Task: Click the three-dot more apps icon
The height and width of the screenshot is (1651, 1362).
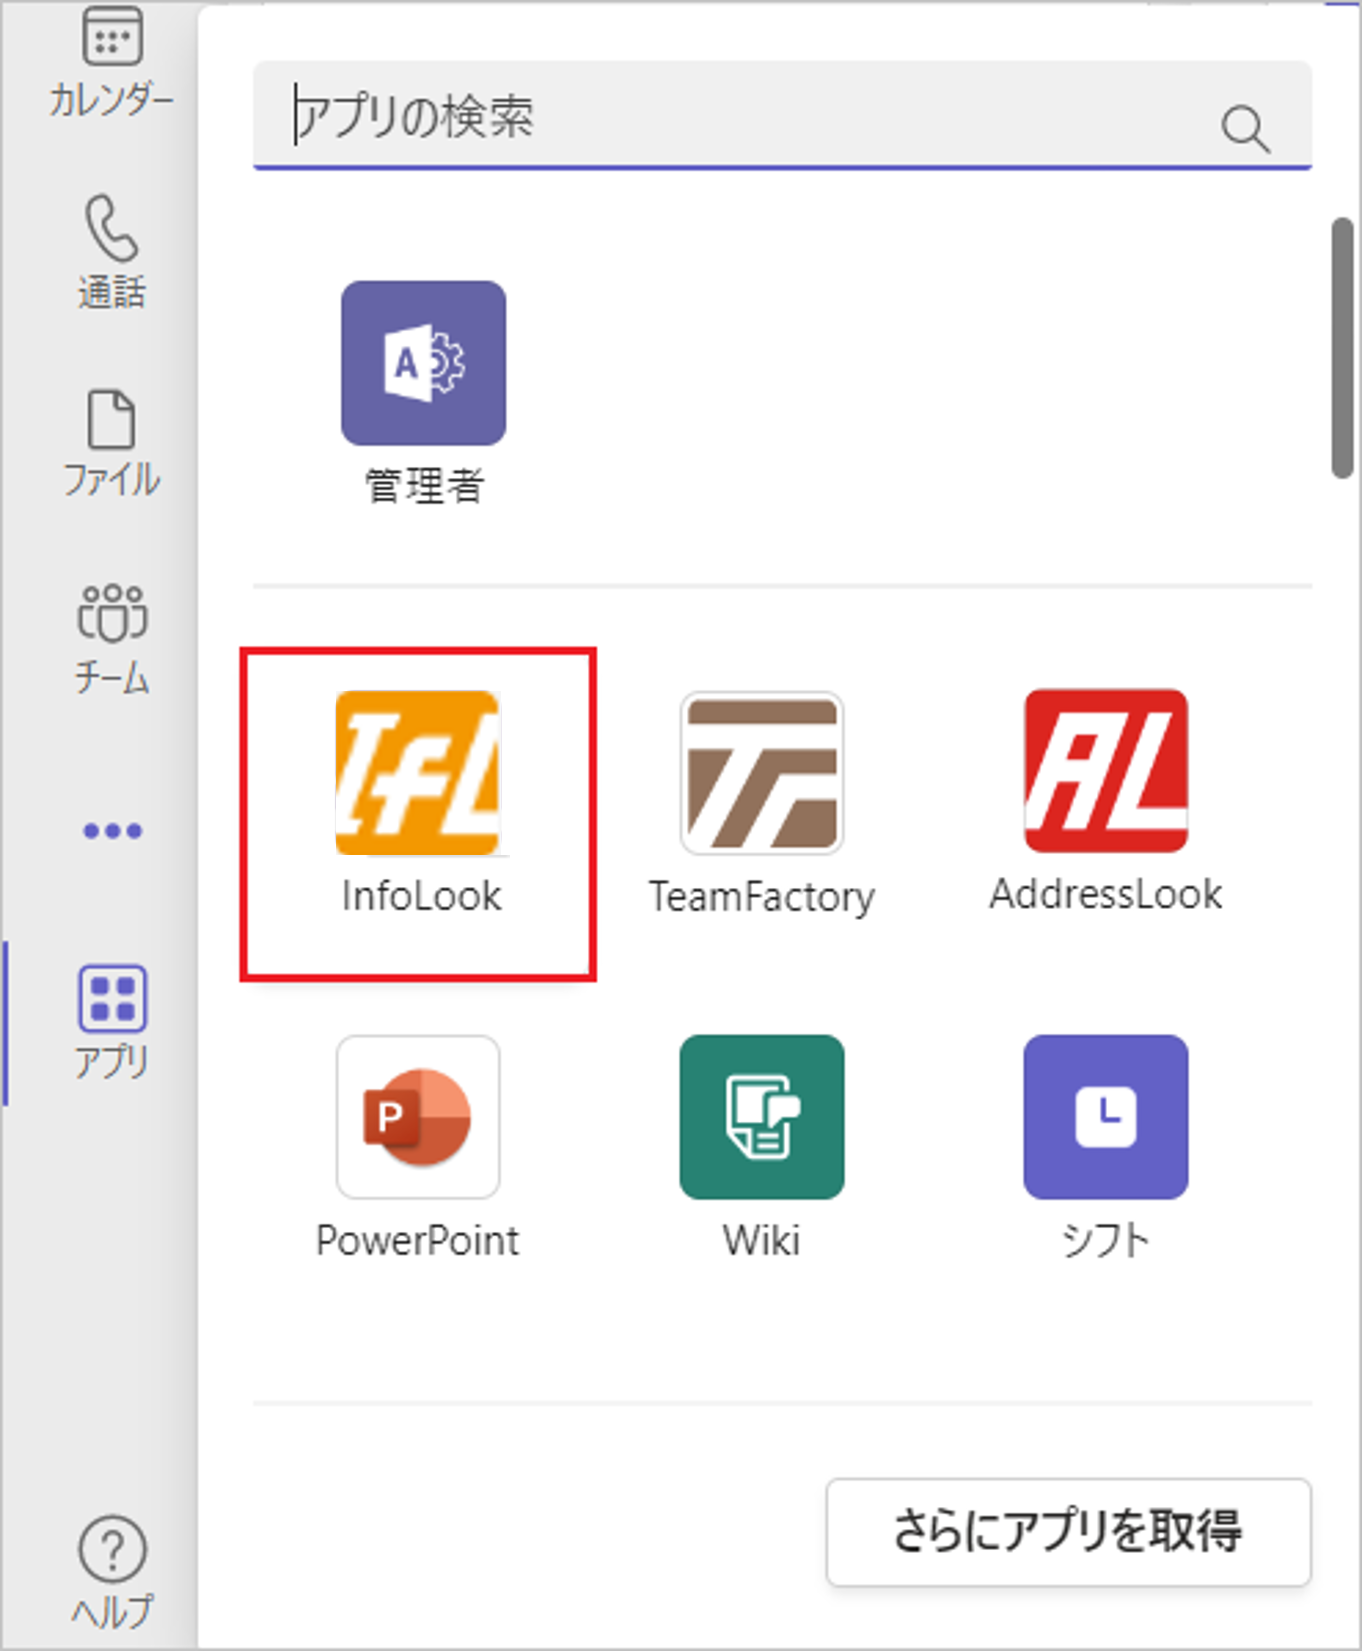Action: tap(112, 830)
